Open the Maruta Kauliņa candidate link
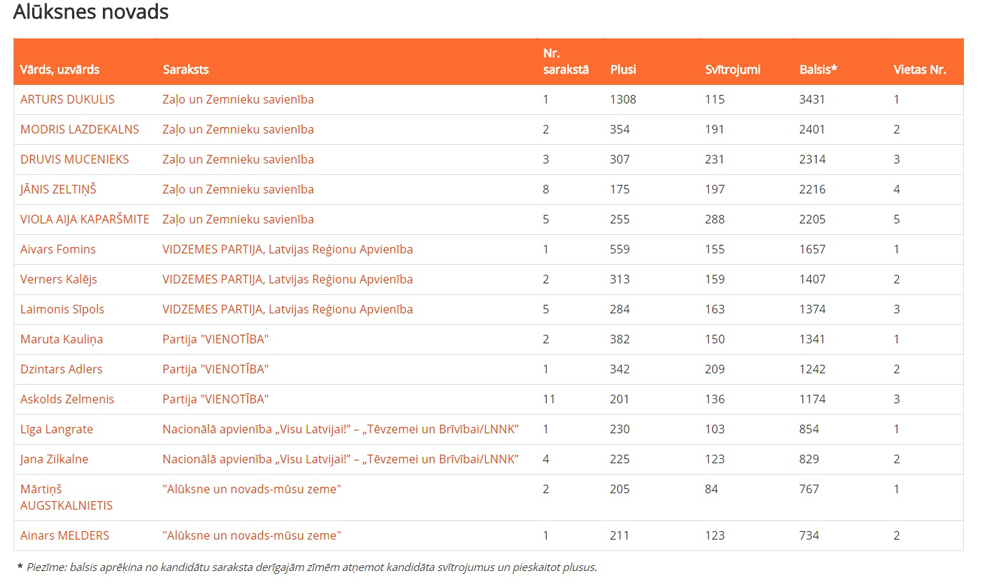This screenshot has height=586, width=981. 61,340
